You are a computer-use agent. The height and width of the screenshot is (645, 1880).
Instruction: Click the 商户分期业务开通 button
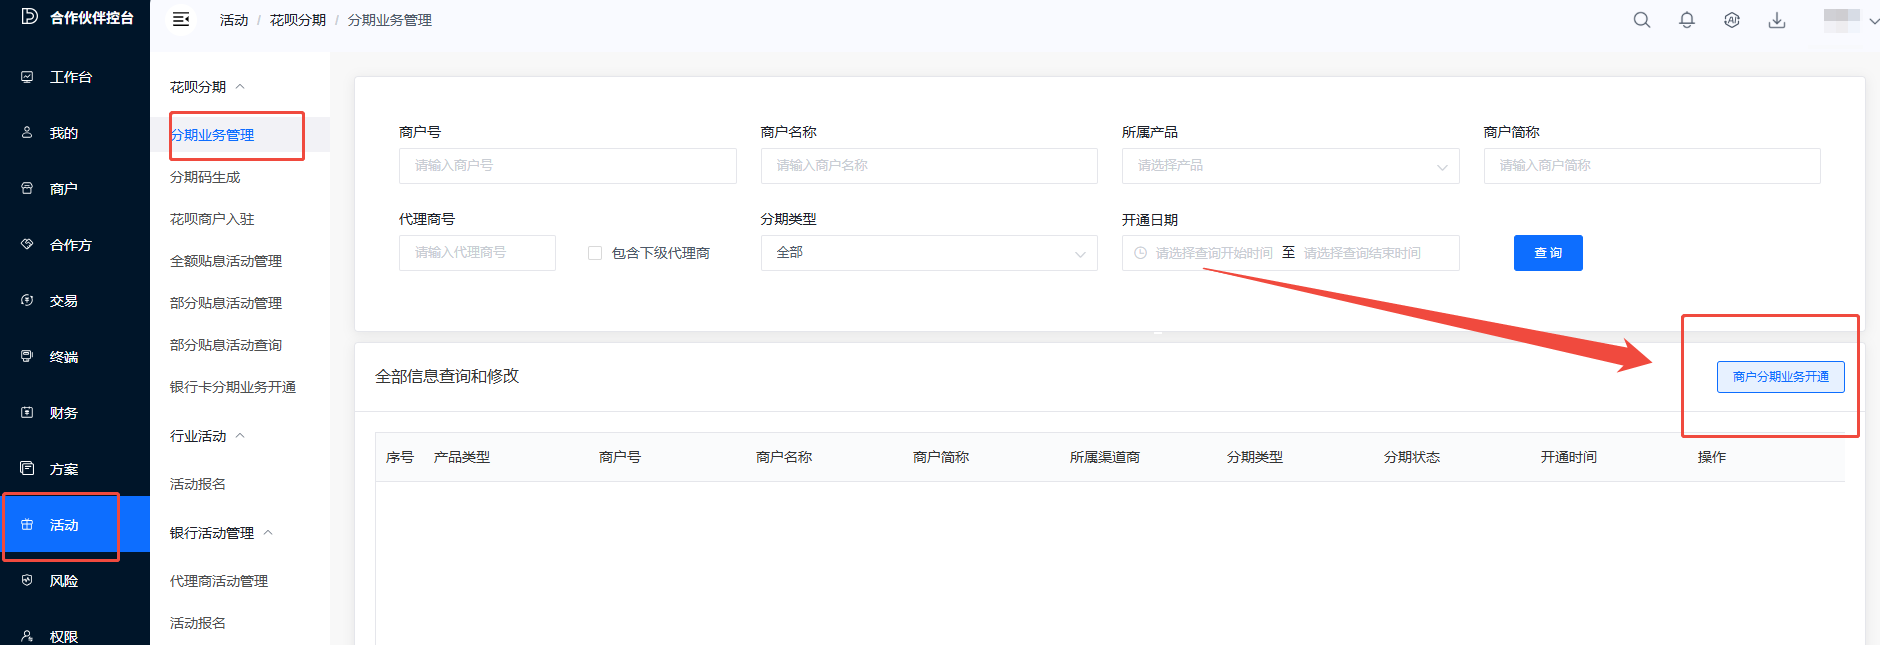[1780, 377]
